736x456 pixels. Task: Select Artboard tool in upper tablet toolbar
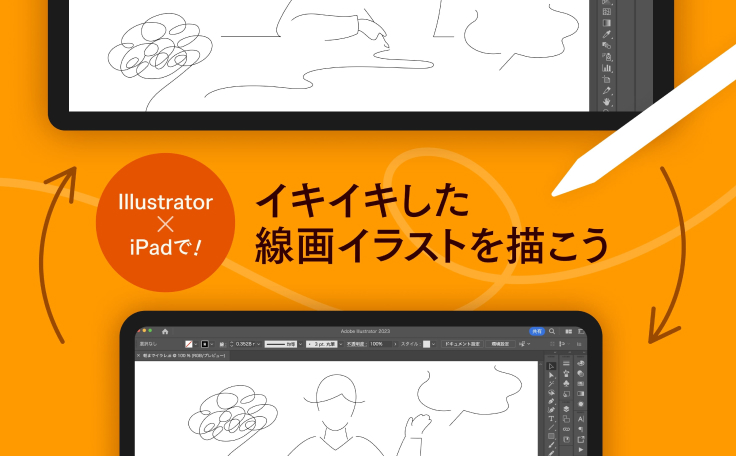click(606, 79)
